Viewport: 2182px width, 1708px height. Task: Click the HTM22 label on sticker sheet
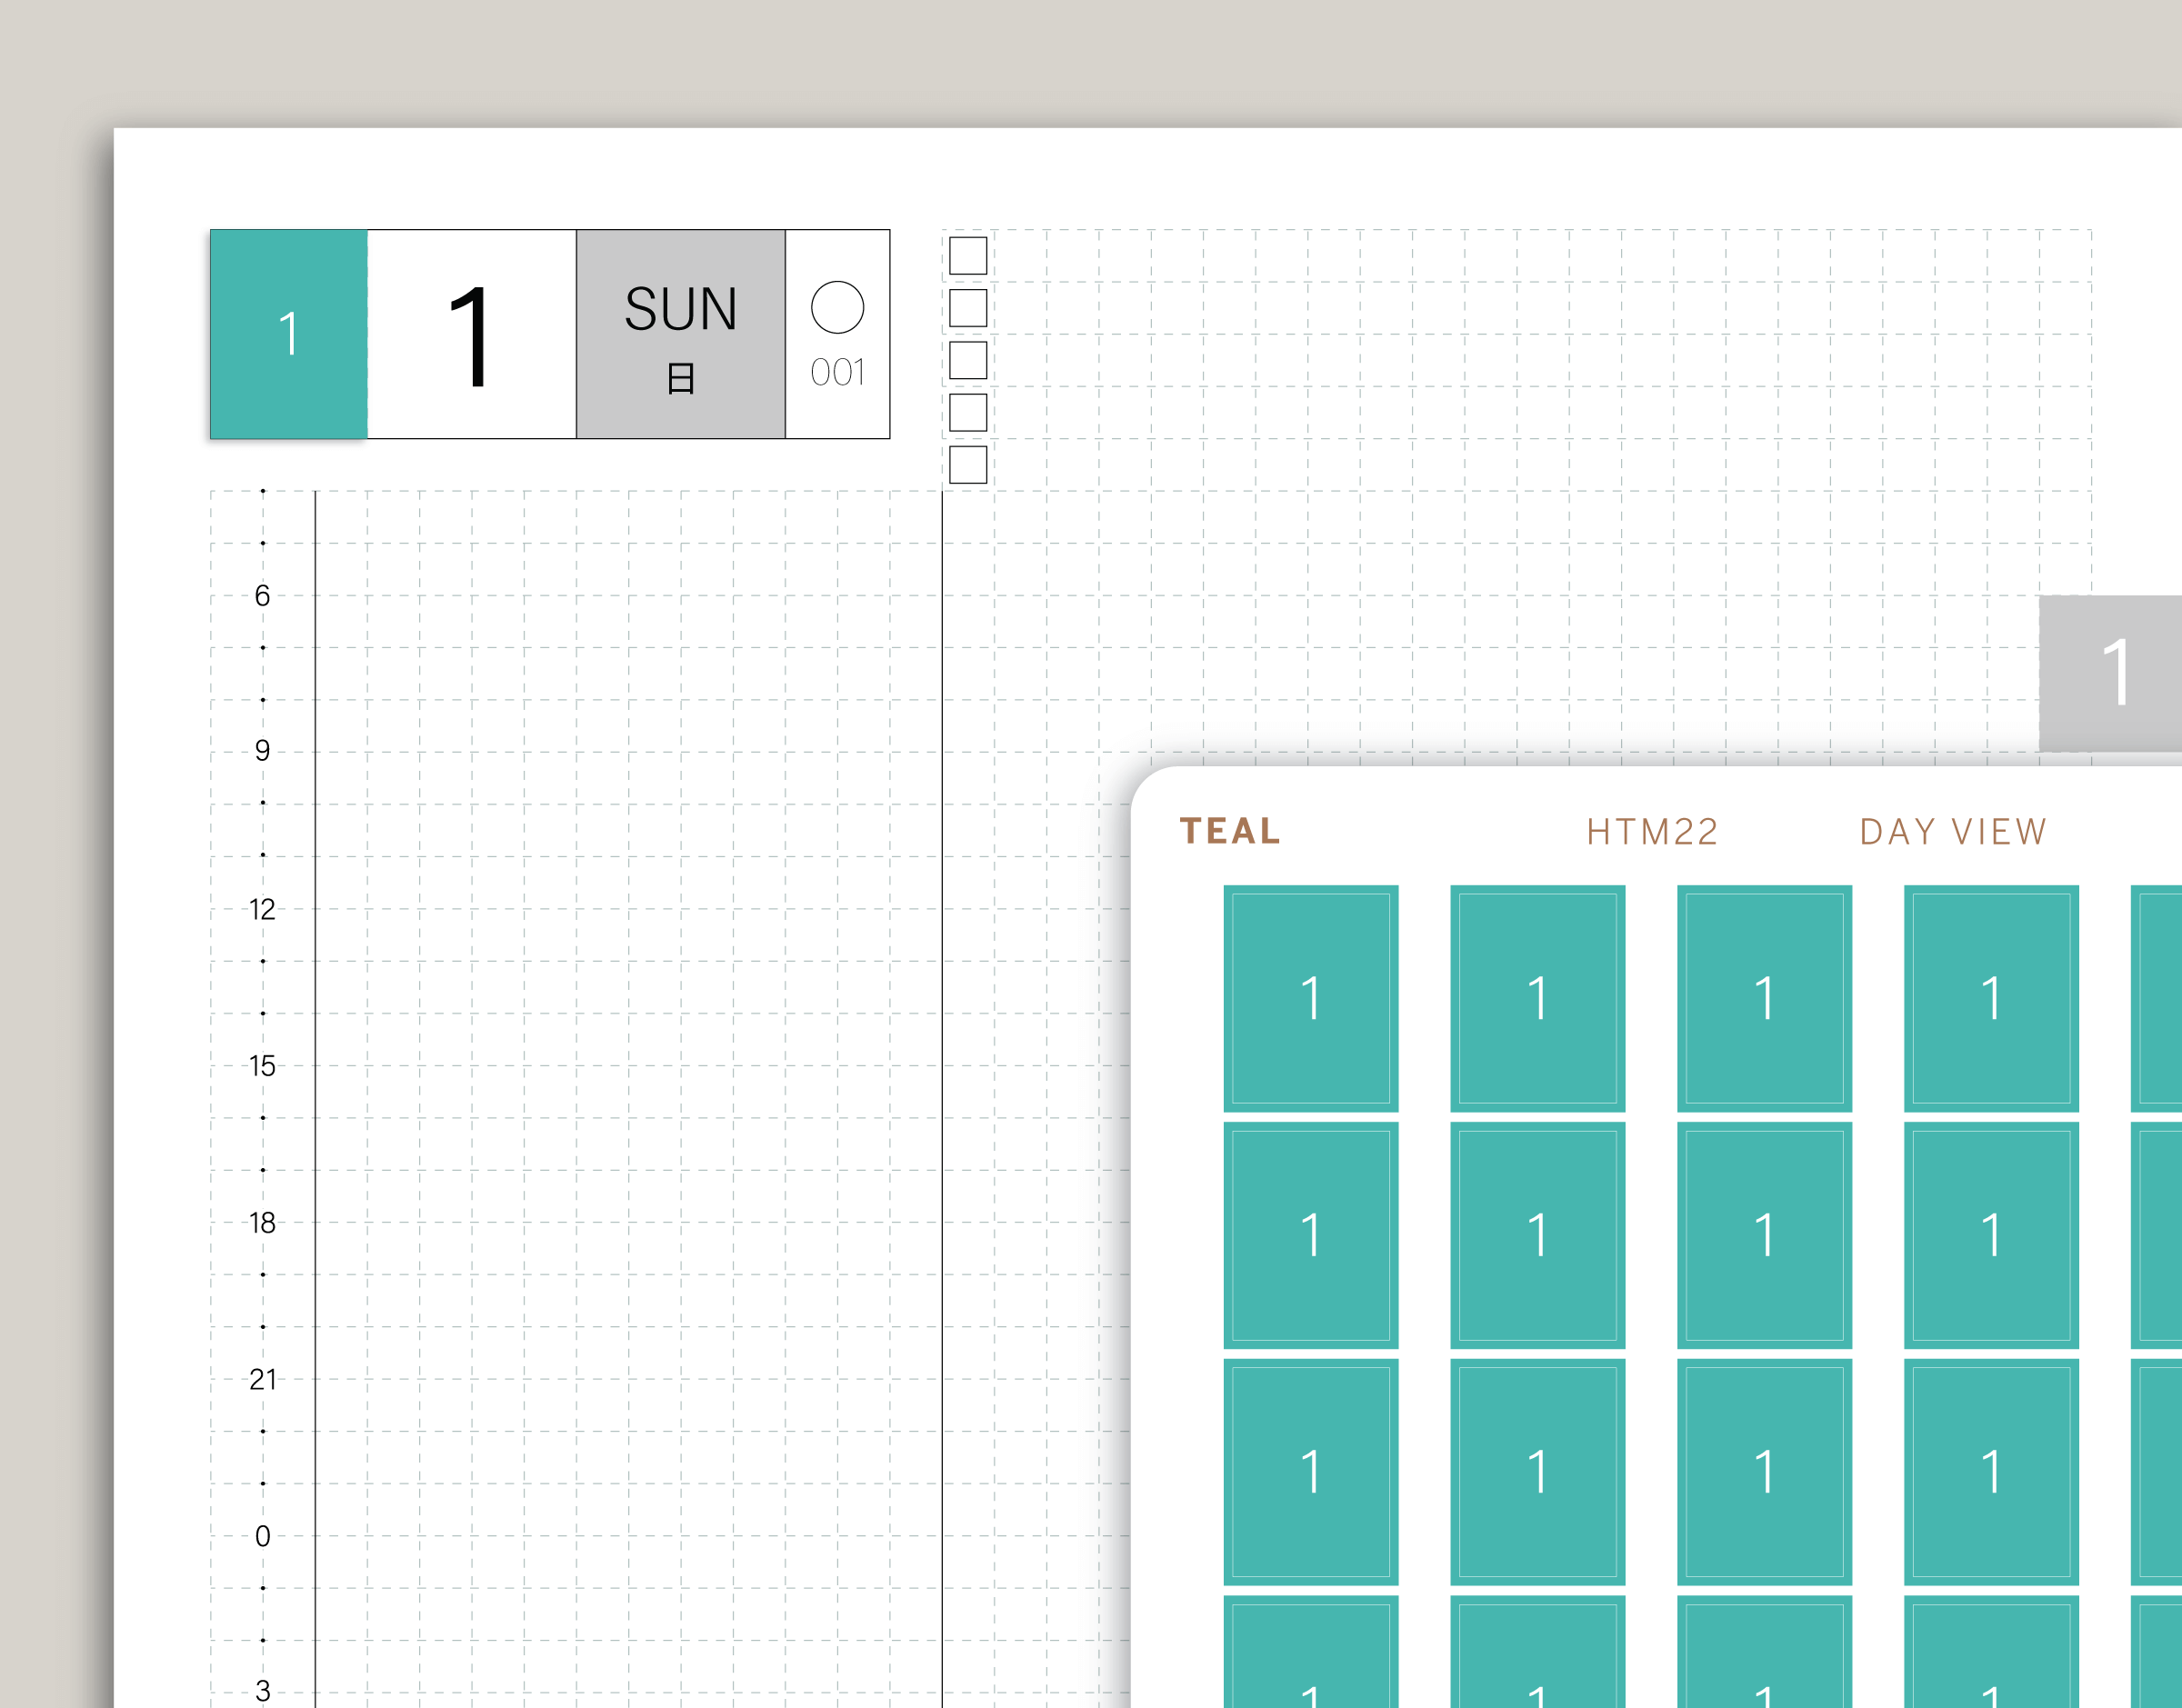(x=1652, y=832)
